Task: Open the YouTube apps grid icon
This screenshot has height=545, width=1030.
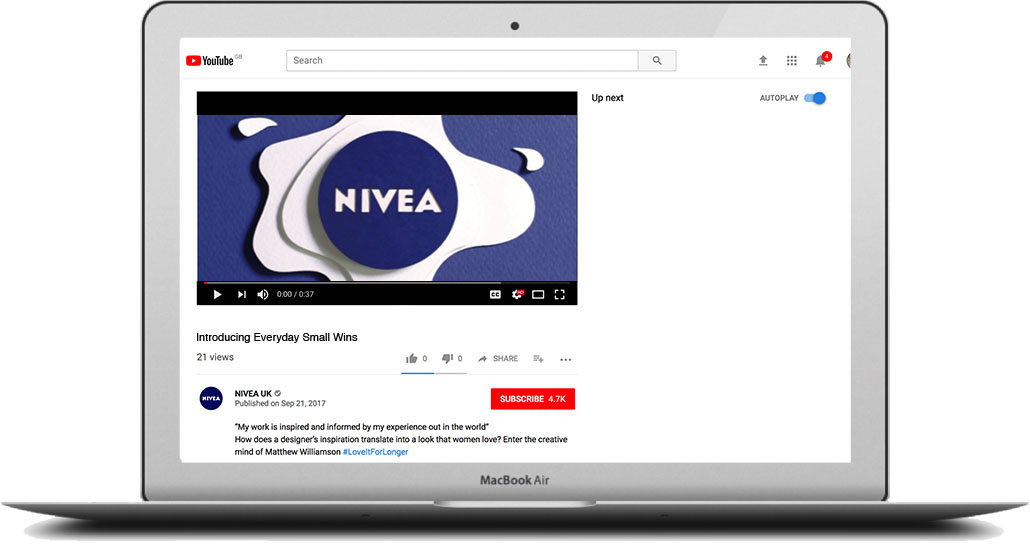Action: (792, 60)
